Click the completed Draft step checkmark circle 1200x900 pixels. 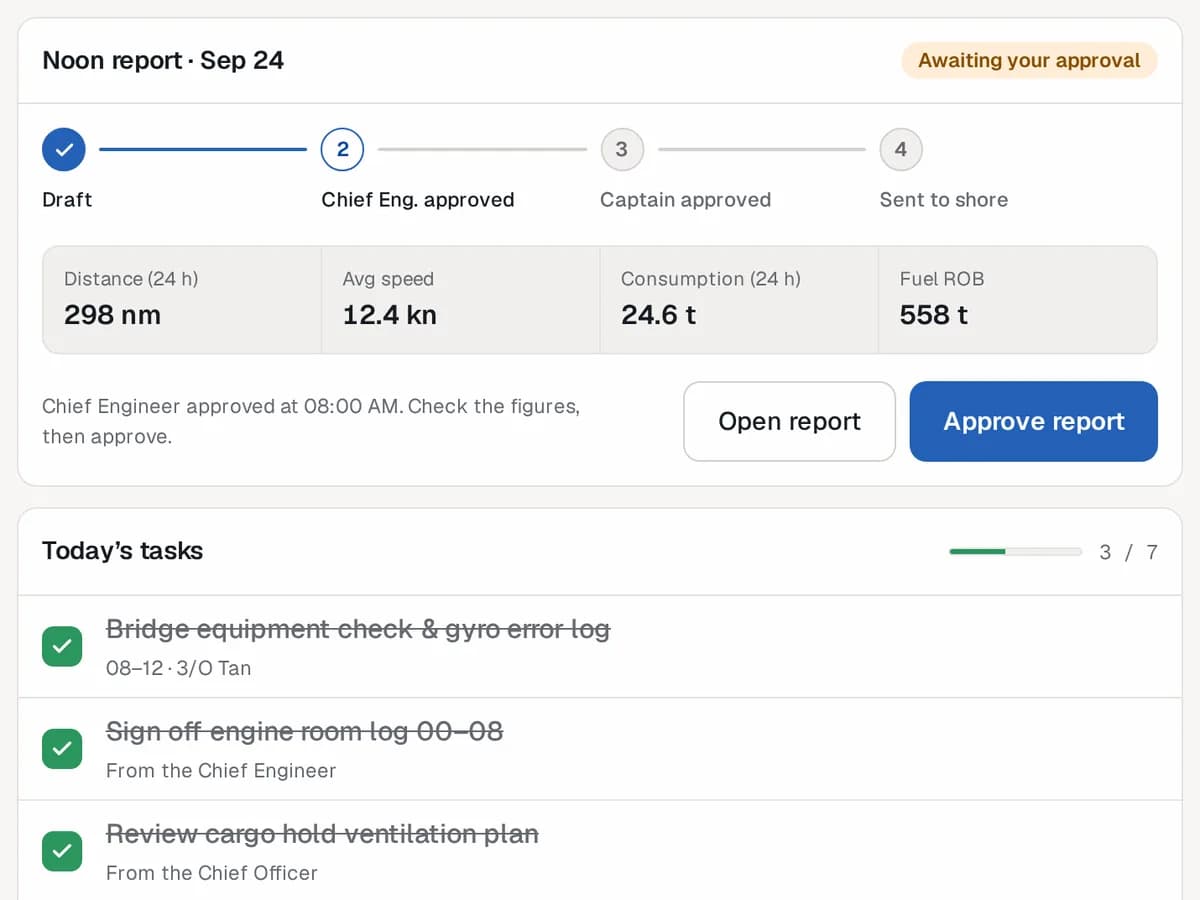pyautogui.click(x=64, y=150)
